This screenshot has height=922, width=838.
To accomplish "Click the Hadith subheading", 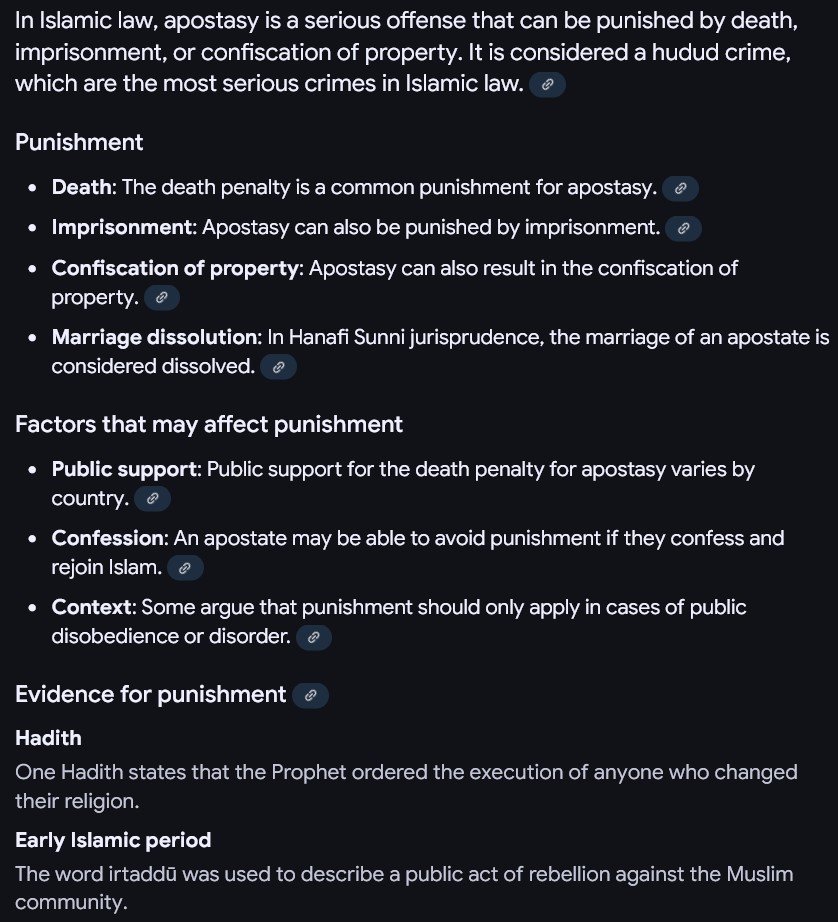I will (x=48, y=738).
